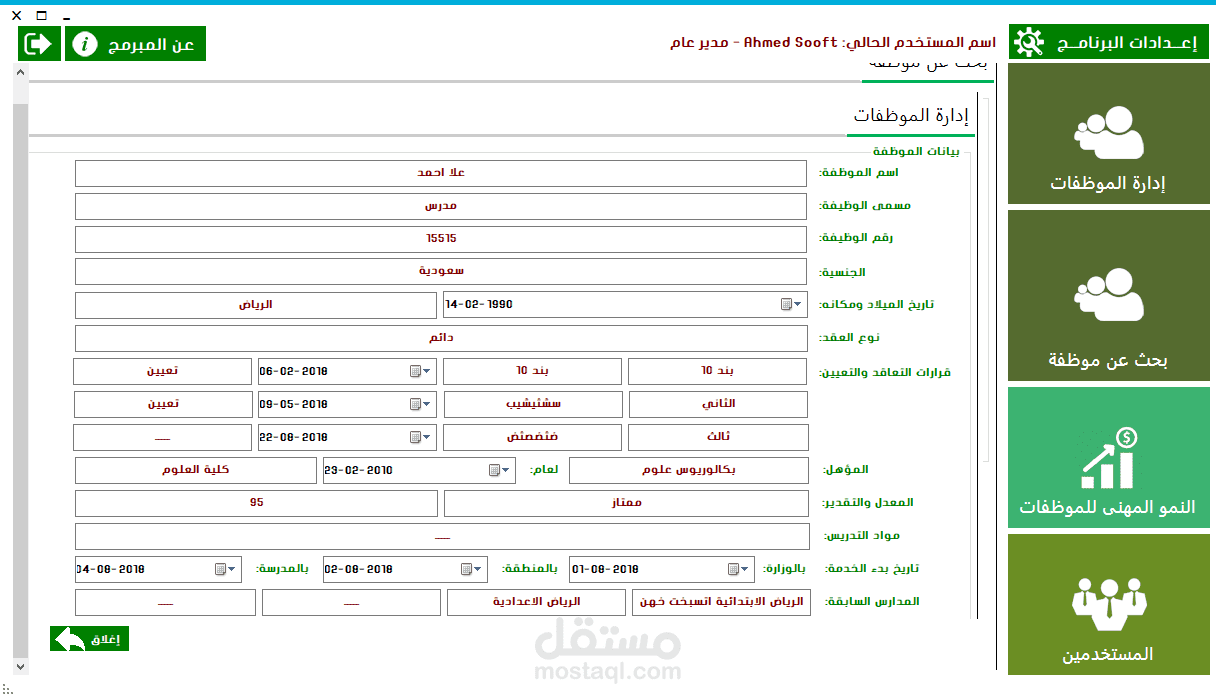Open date 09-05-2018 calendar dropdown
1217x698 pixels.
pos(429,404)
